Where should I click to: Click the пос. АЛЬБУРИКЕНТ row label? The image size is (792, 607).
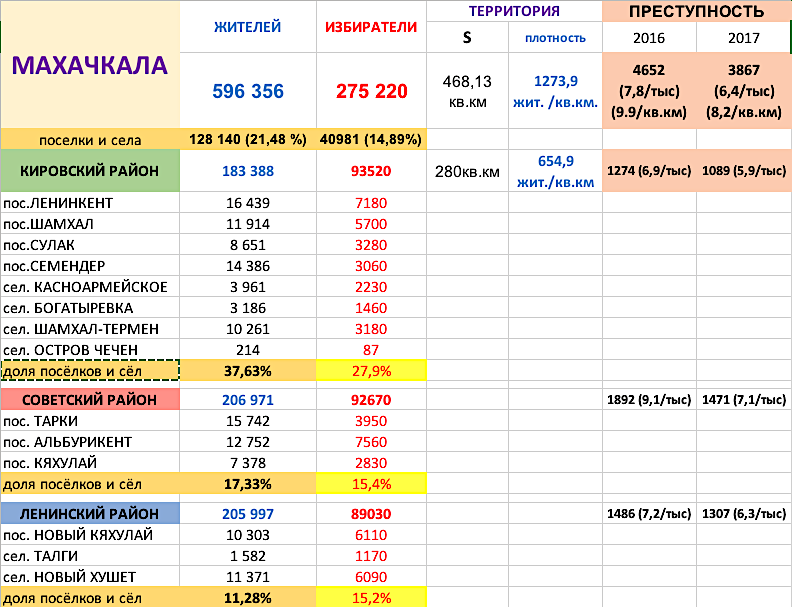click(x=90, y=442)
